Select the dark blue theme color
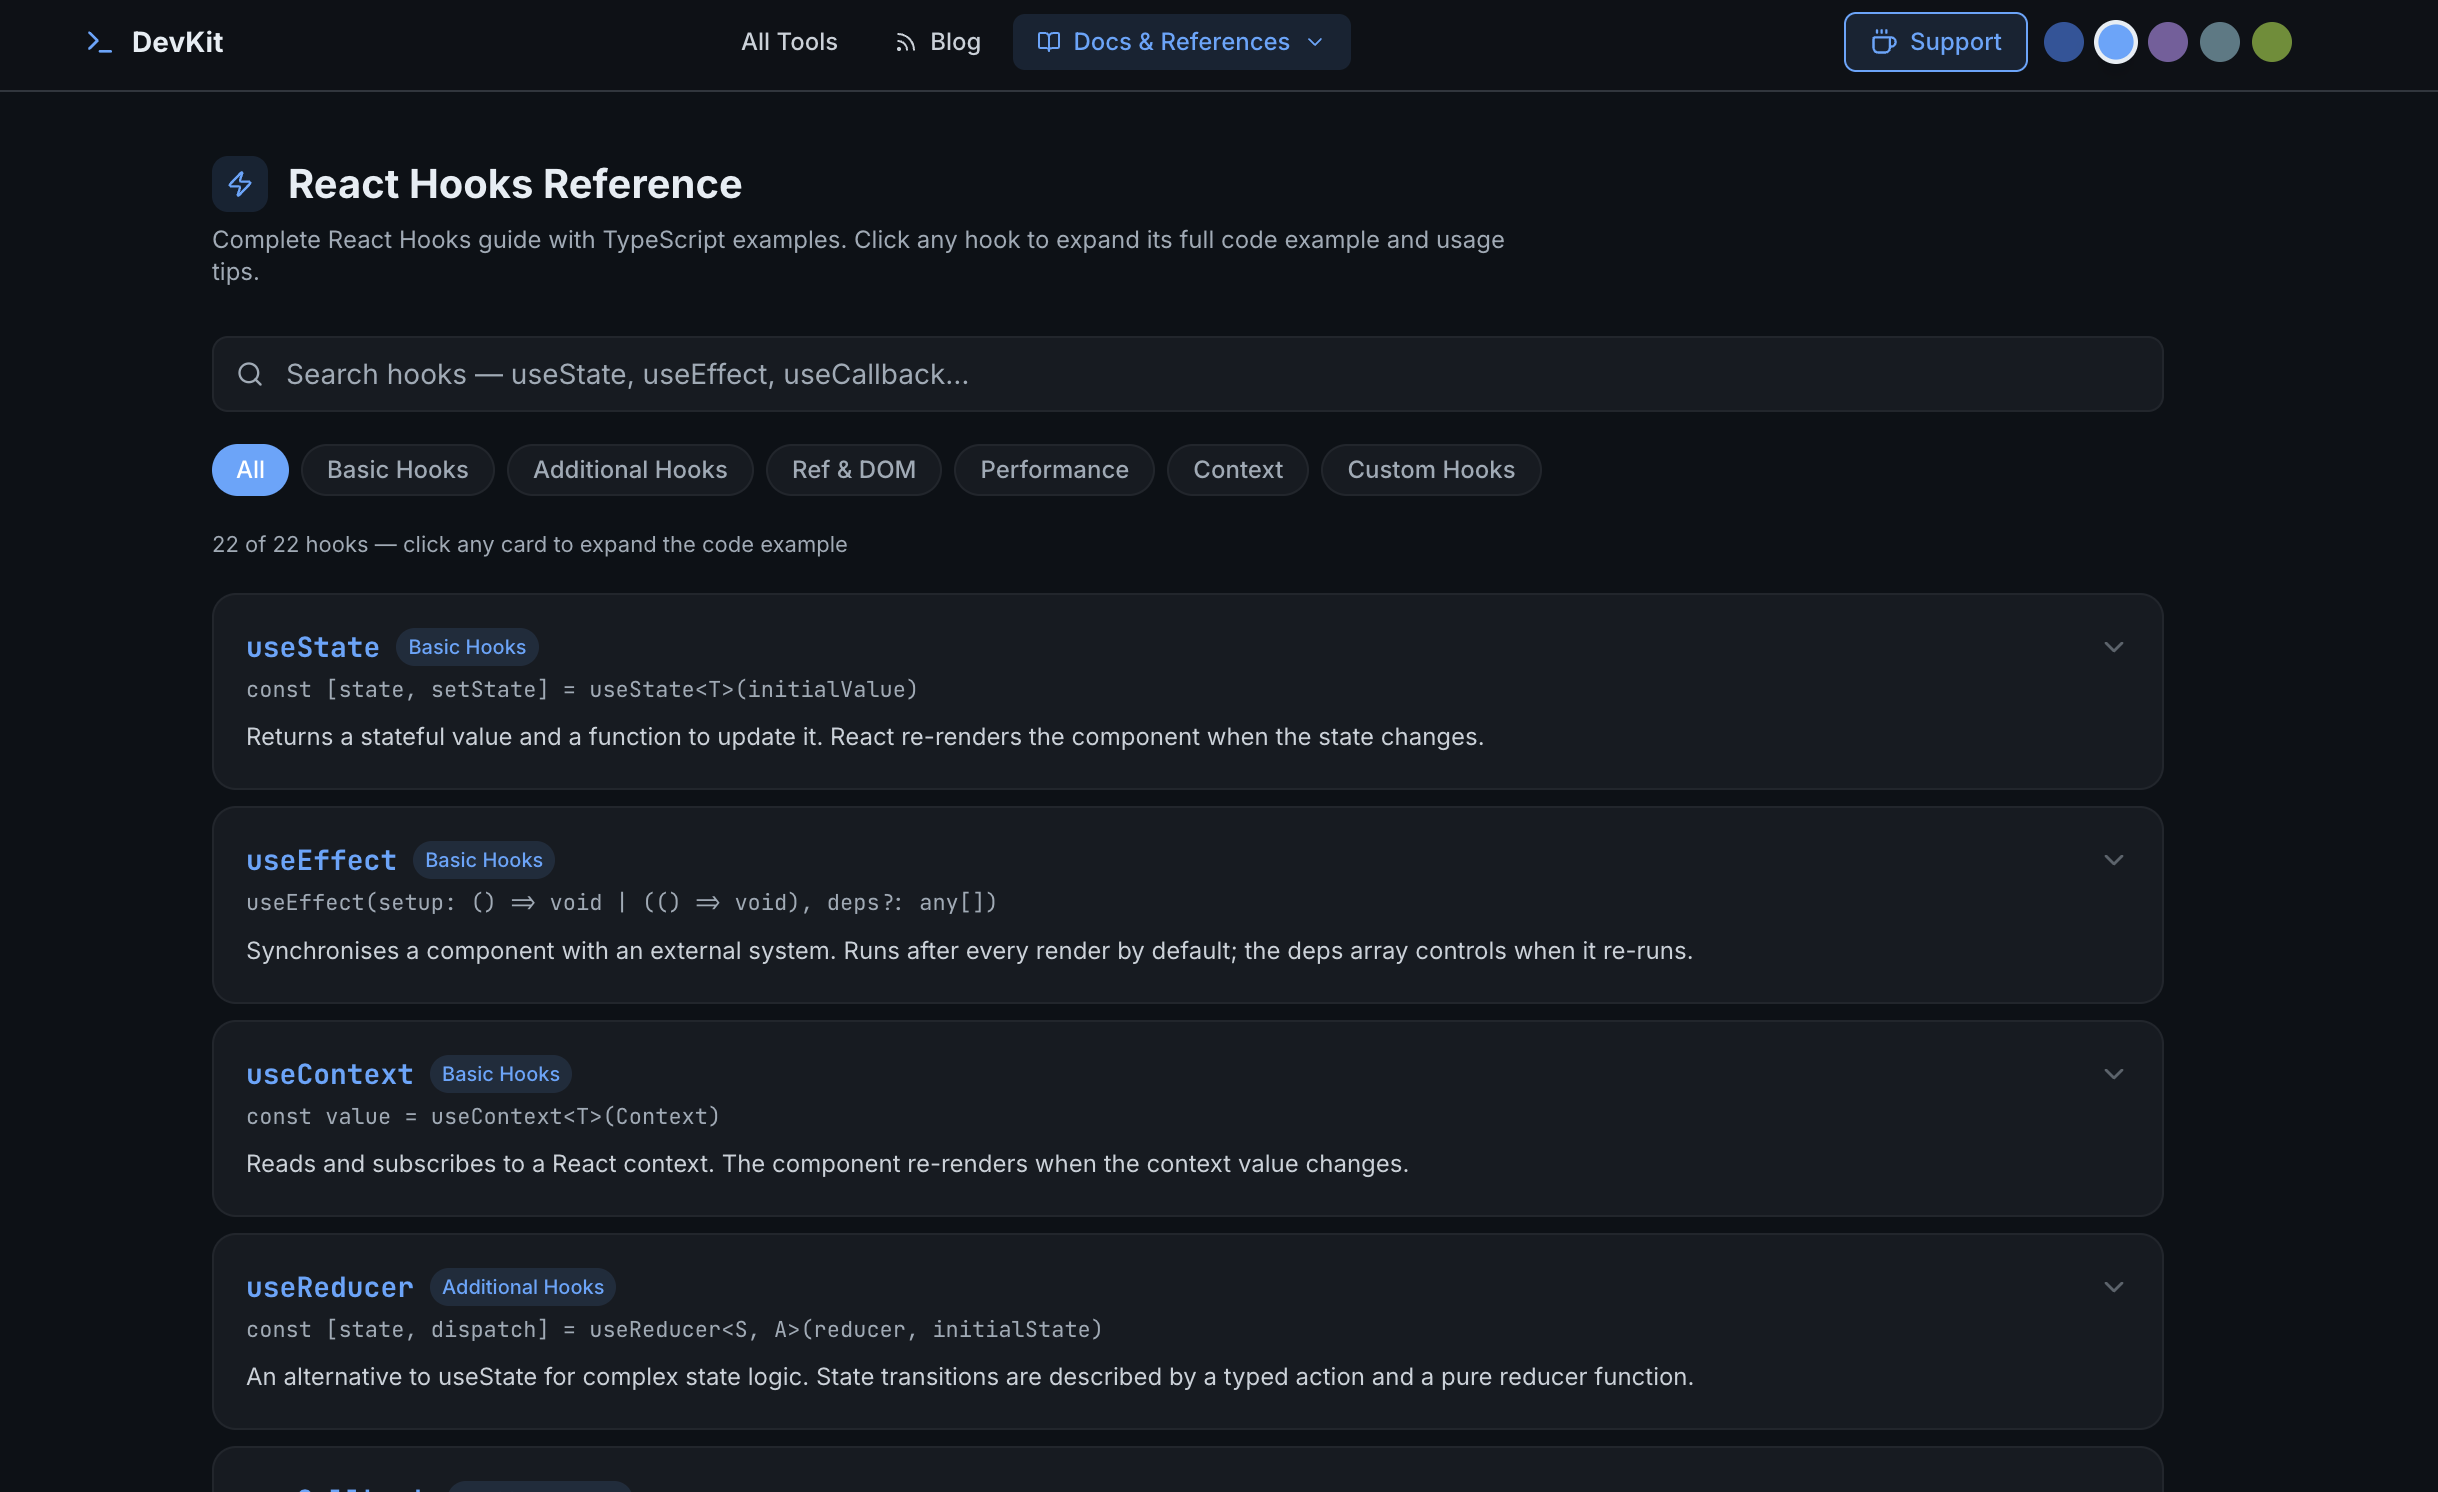The width and height of the screenshot is (2438, 1492). [2063, 42]
